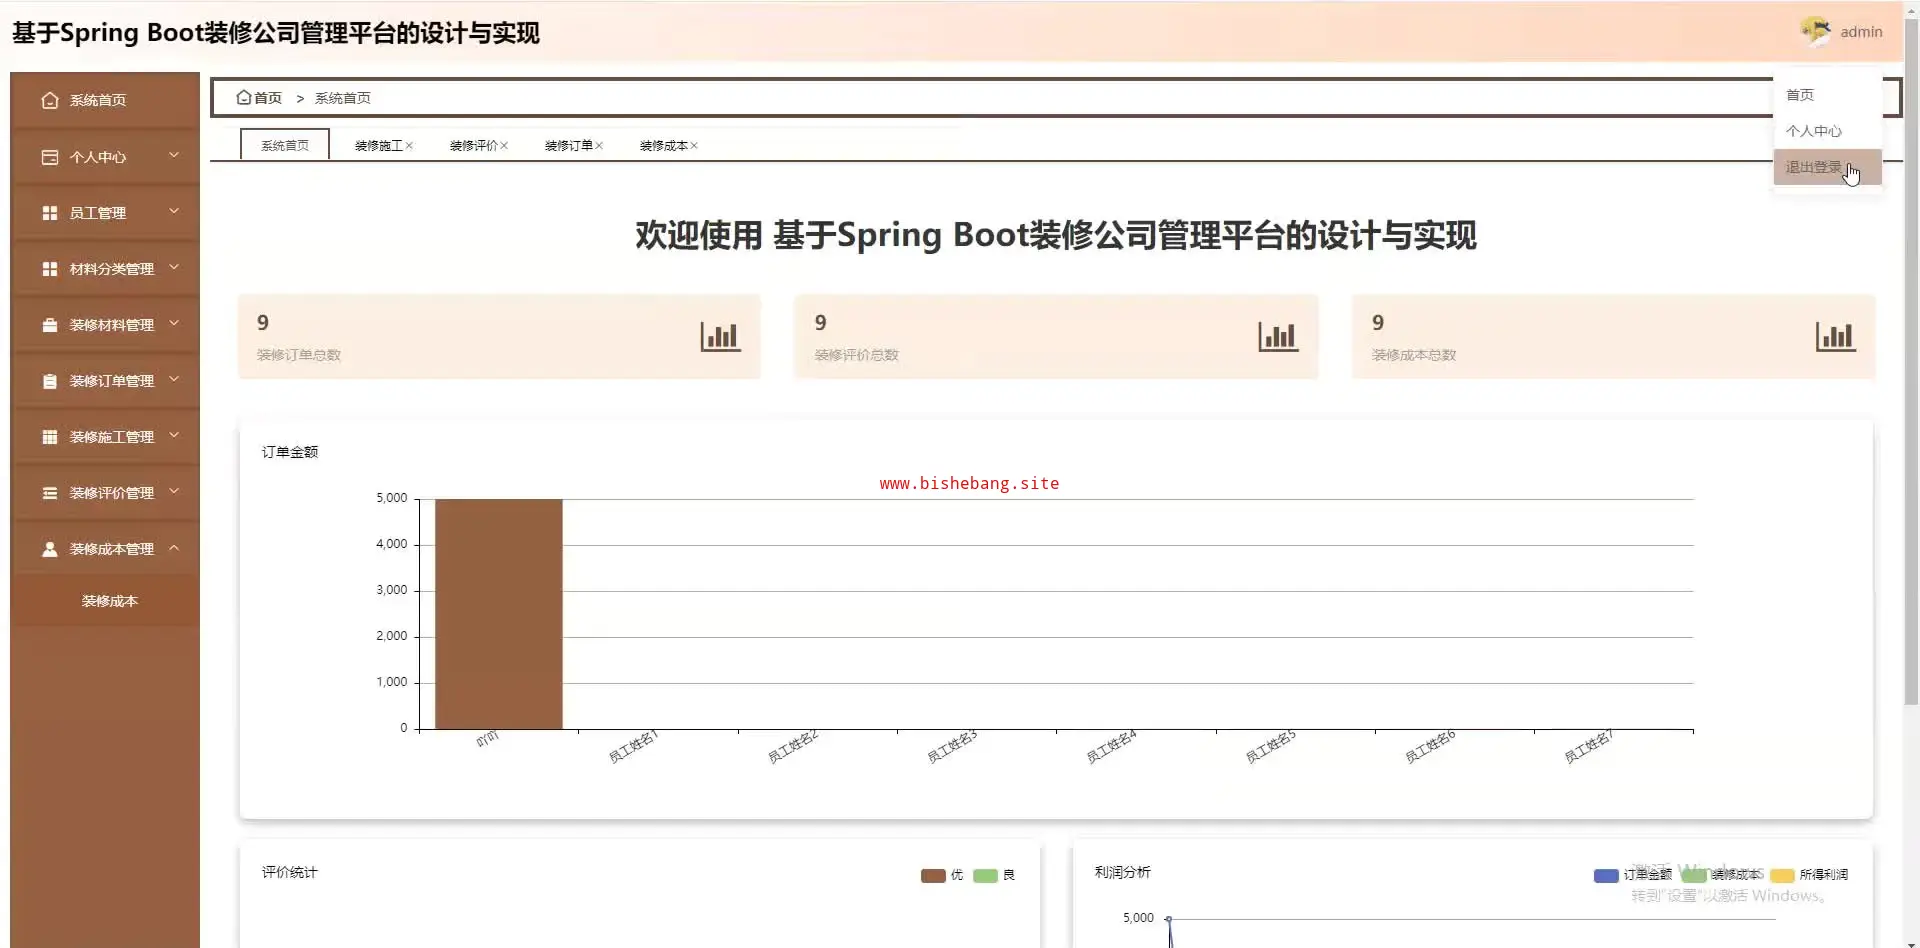This screenshot has height=948, width=1920.
Task: Click the admin avatar picture
Action: [x=1815, y=31]
